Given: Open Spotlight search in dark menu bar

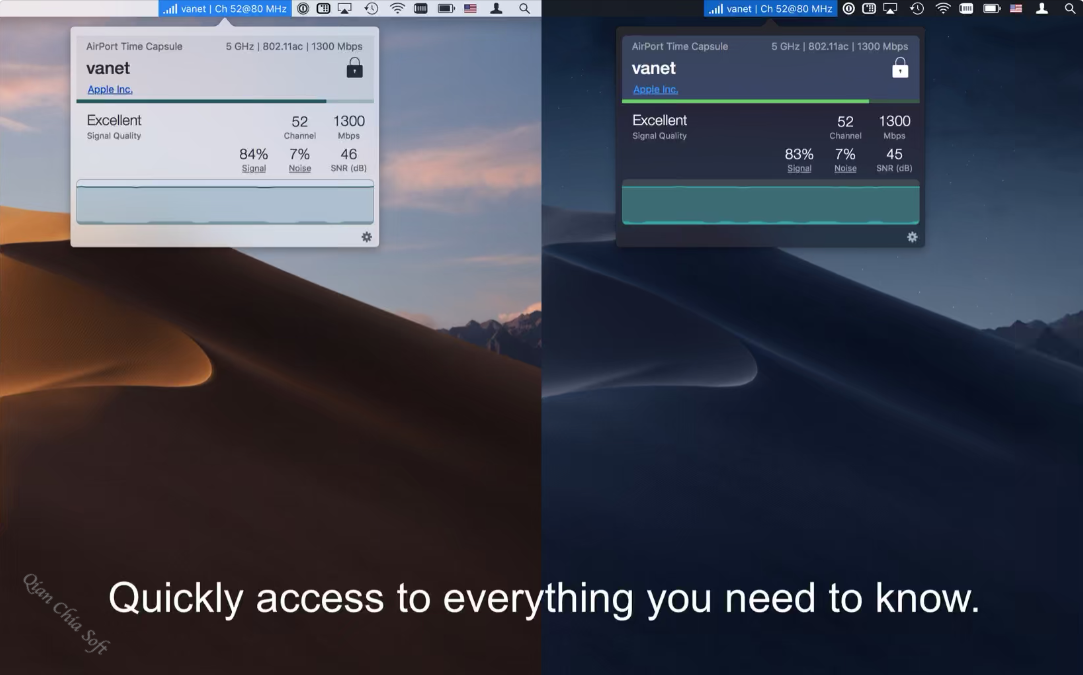Looking at the screenshot, I should (1070, 8).
